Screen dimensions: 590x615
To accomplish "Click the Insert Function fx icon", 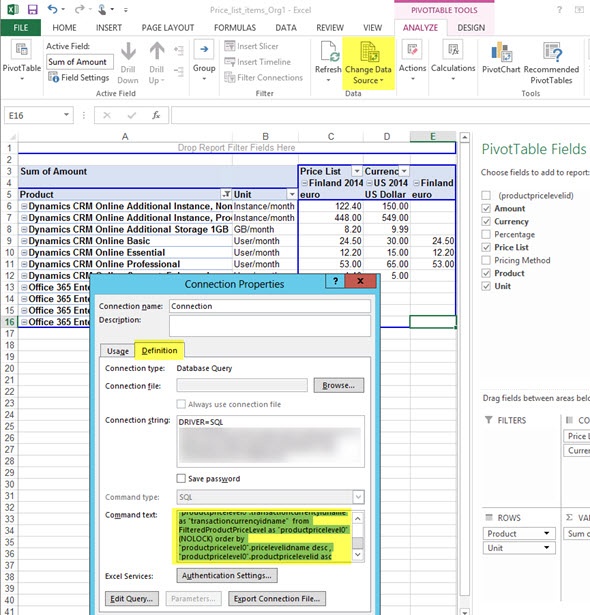I will (156, 115).
